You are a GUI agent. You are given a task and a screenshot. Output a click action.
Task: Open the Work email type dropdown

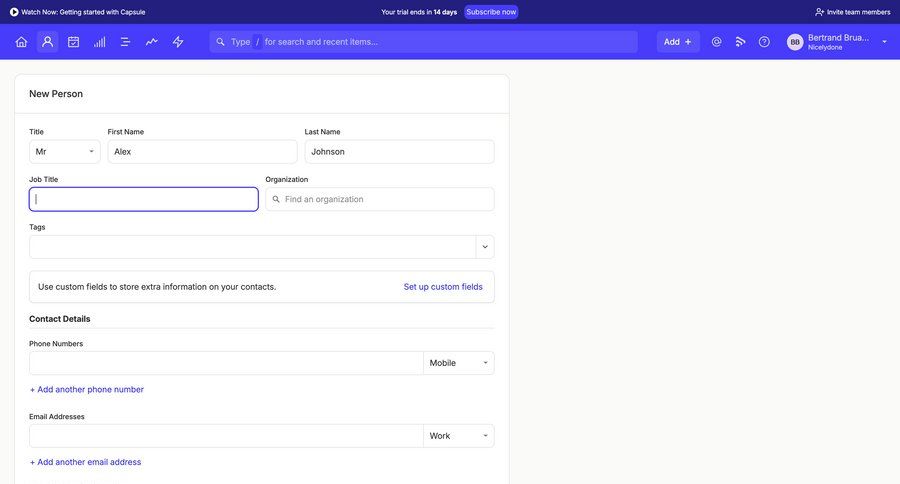458,436
